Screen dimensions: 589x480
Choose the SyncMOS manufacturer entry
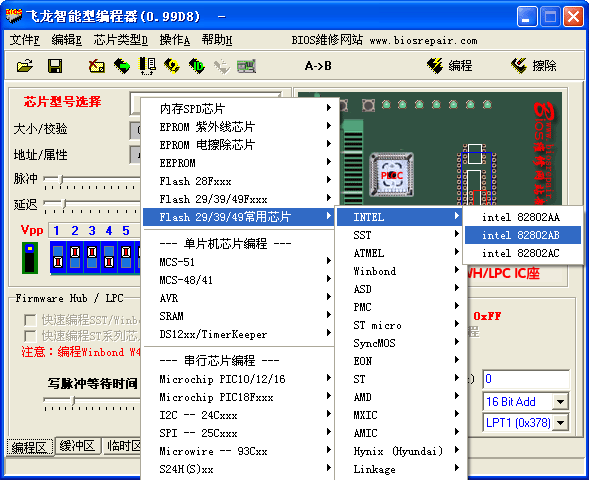[x=400, y=343]
